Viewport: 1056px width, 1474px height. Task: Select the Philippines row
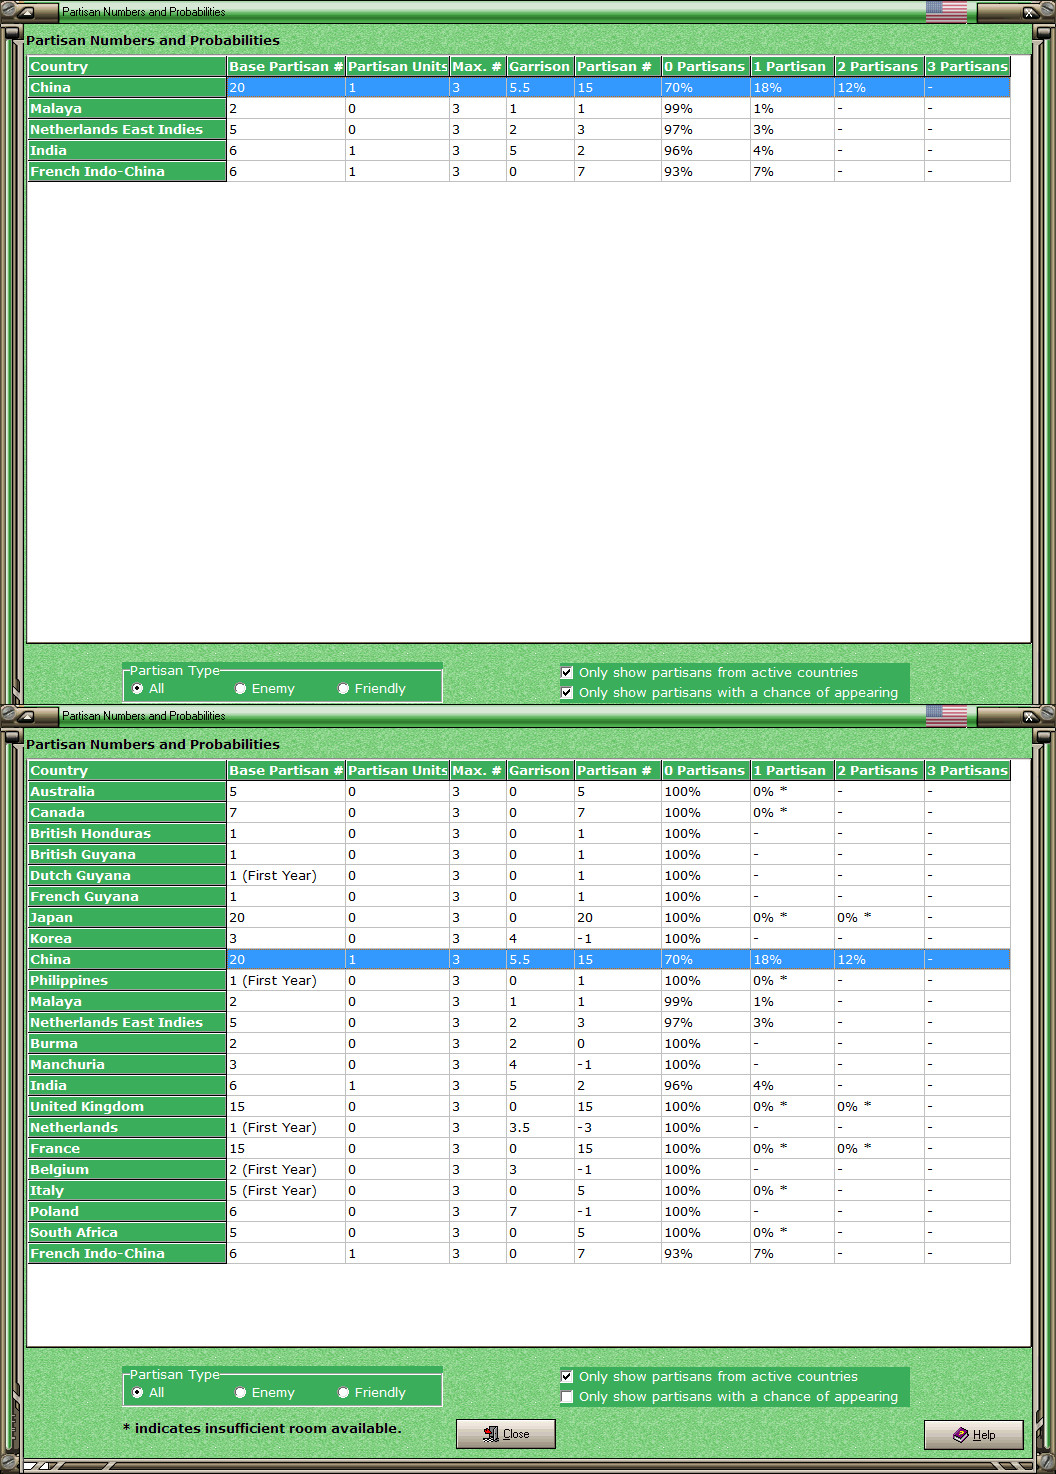(x=519, y=981)
